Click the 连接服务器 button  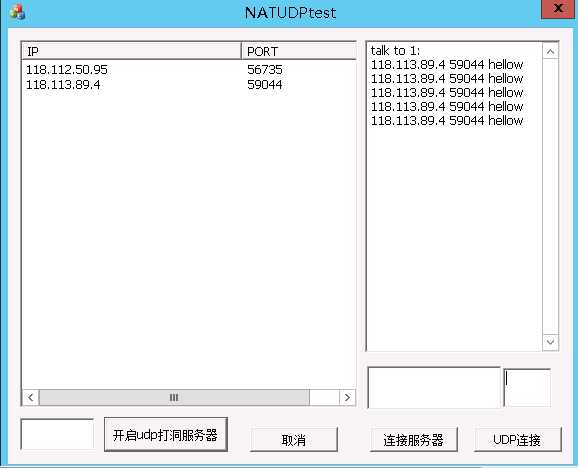coord(414,440)
